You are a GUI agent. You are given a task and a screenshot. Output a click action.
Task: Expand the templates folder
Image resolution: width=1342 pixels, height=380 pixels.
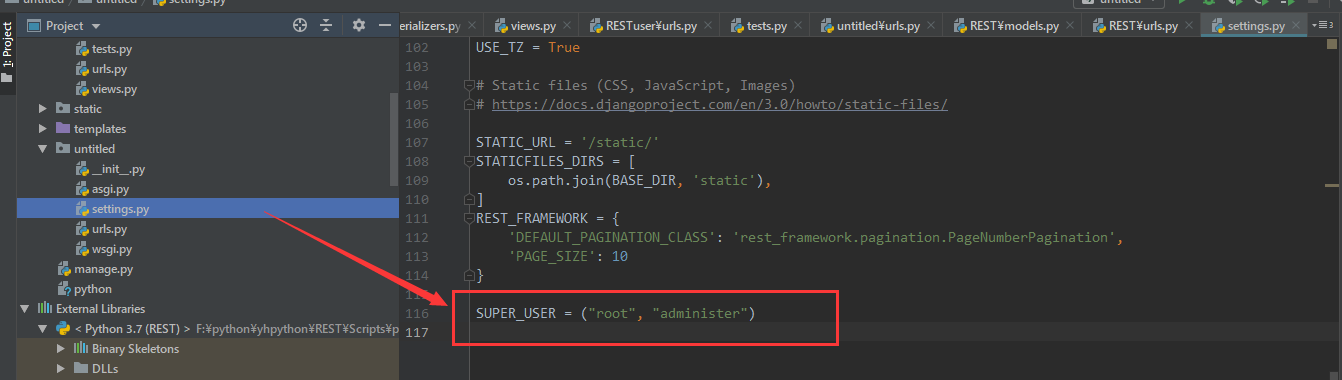pos(43,129)
